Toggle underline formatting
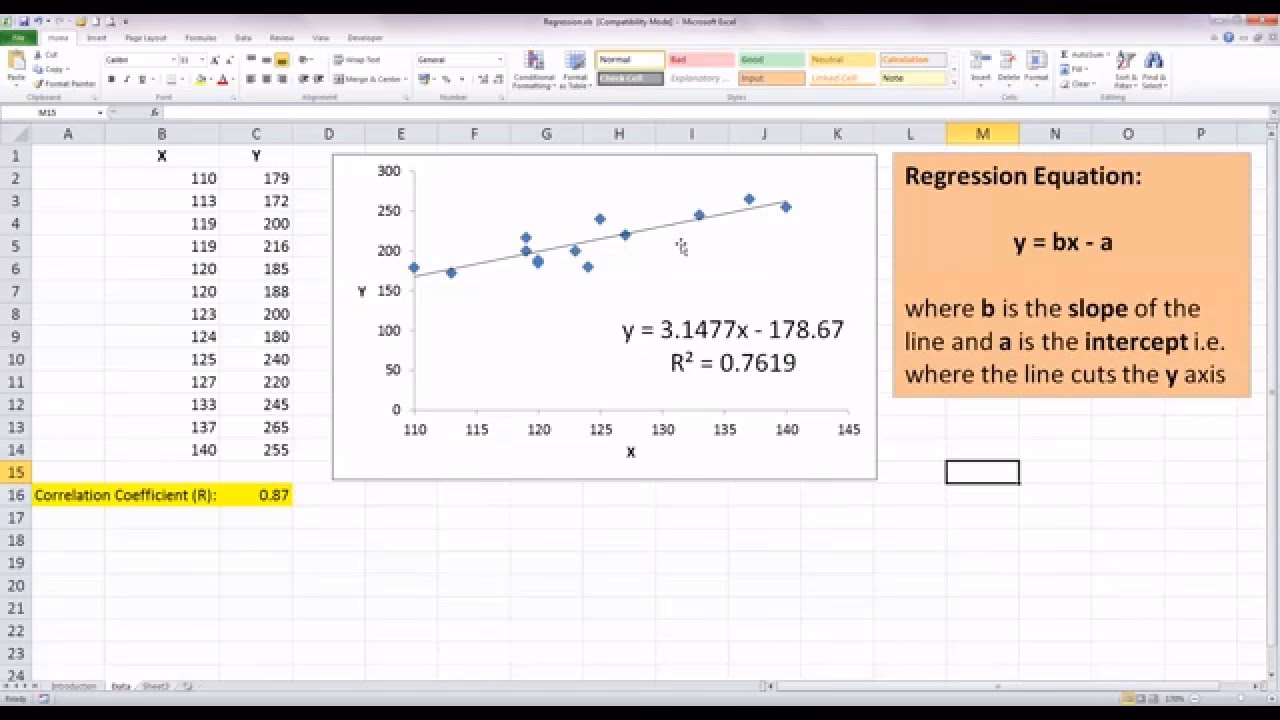The width and height of the screenshot is (1280, 720). tap(142, 78)
